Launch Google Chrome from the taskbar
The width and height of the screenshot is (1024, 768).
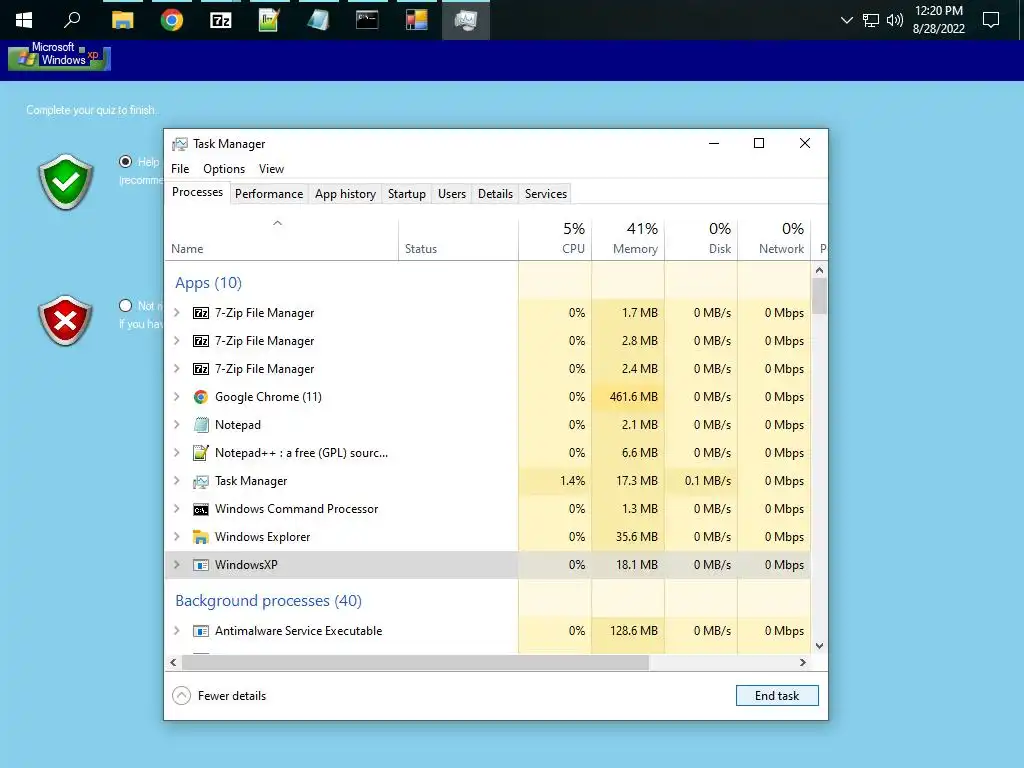[172, 20]
